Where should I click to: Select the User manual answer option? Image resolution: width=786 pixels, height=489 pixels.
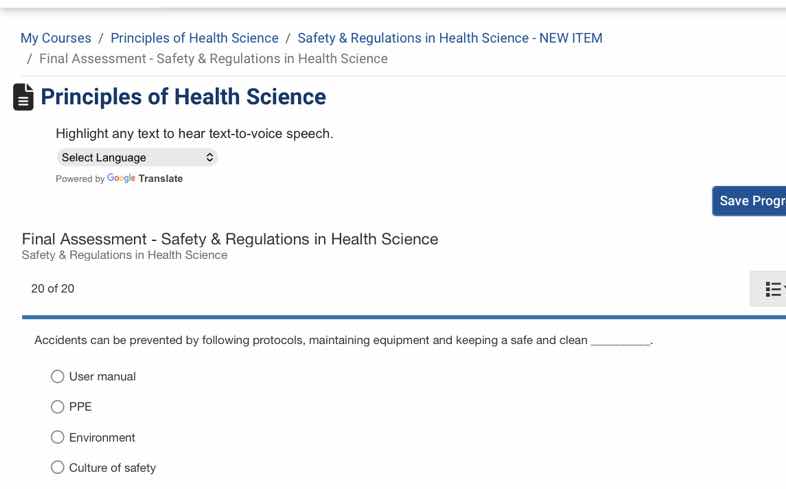(x=58, y=377)
